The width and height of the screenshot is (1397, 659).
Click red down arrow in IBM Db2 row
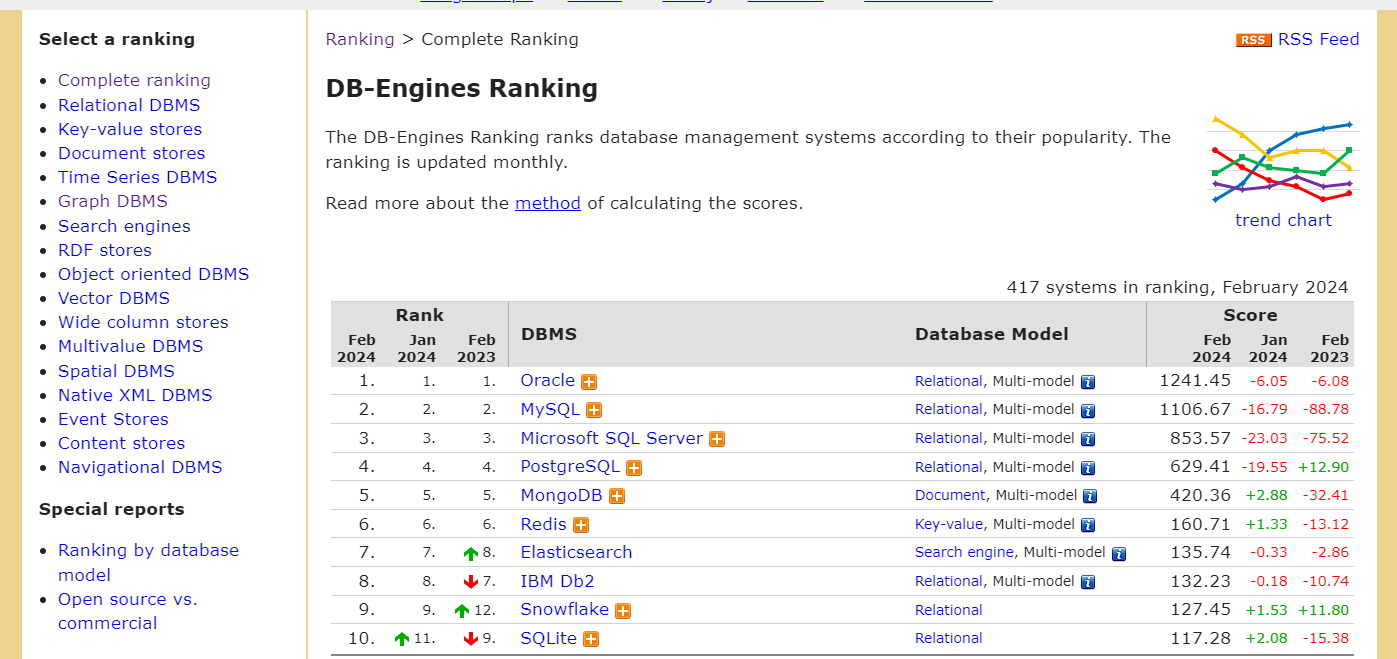[x=471, y=582]
